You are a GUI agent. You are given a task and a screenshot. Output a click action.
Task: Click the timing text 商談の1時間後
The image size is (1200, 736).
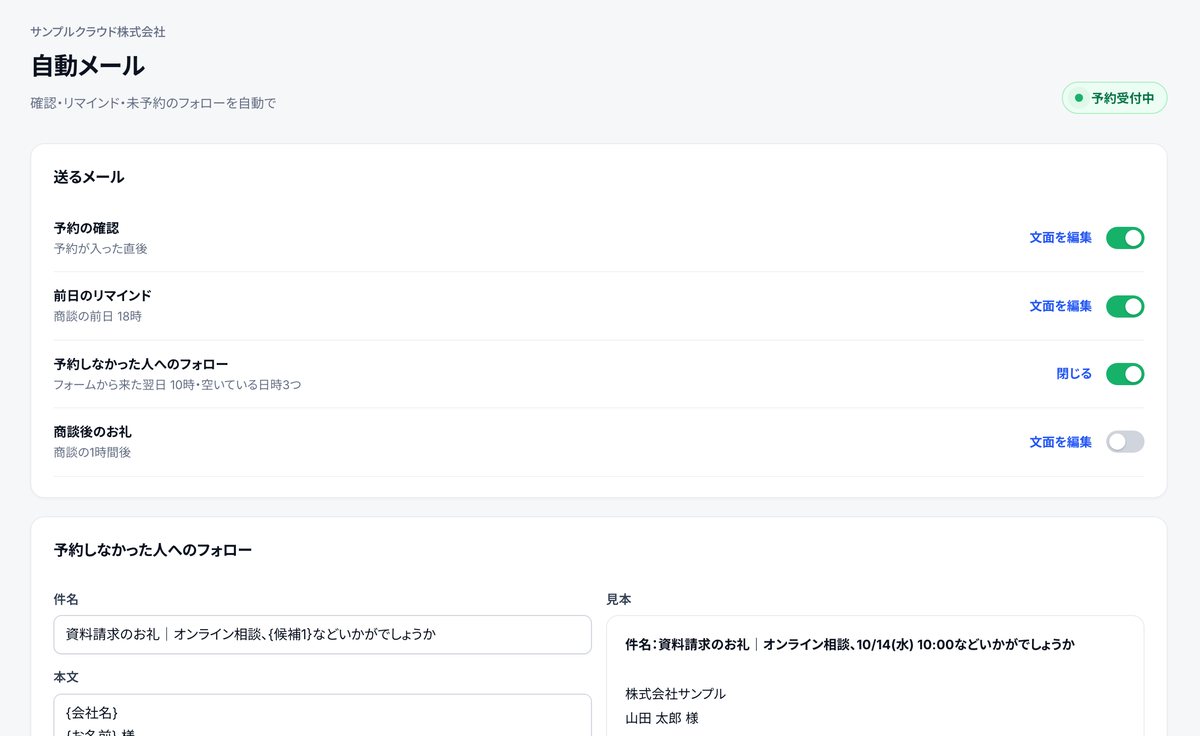pyautogui.click(x=92, y=452)
